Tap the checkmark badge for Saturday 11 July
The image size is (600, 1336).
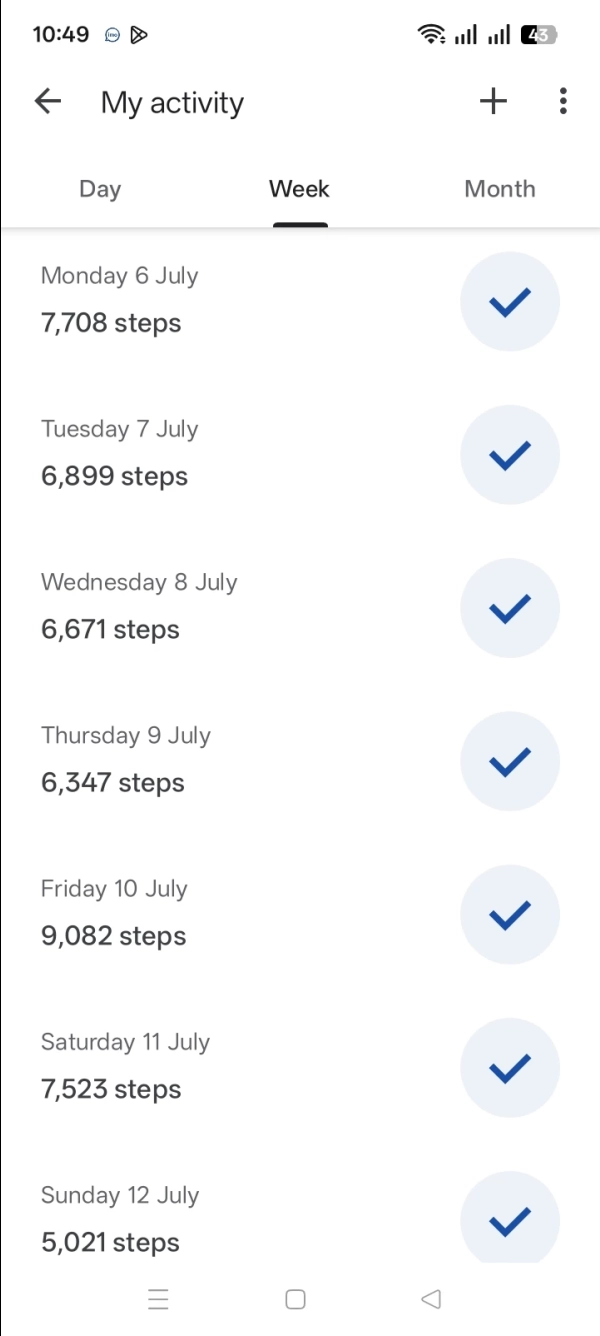click(510, 1068)
